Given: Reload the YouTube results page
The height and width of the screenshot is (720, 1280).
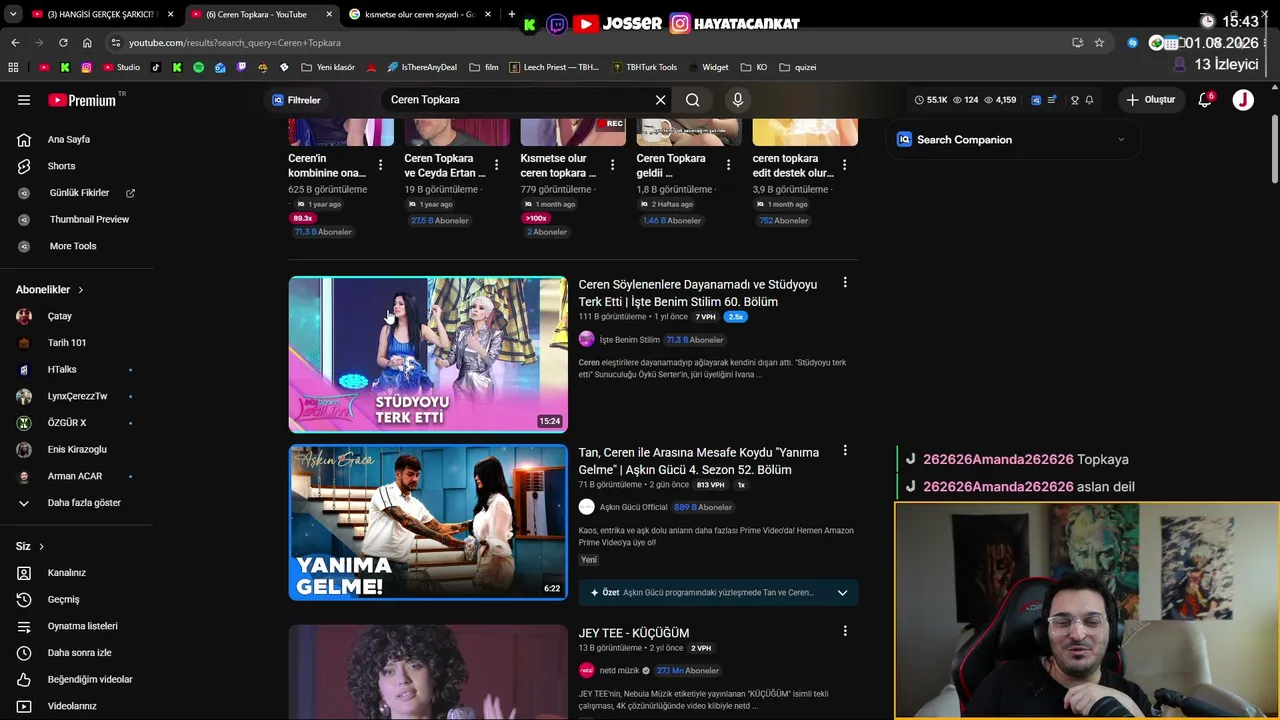Looking at the screenshot, I should (x=63, y=43).
